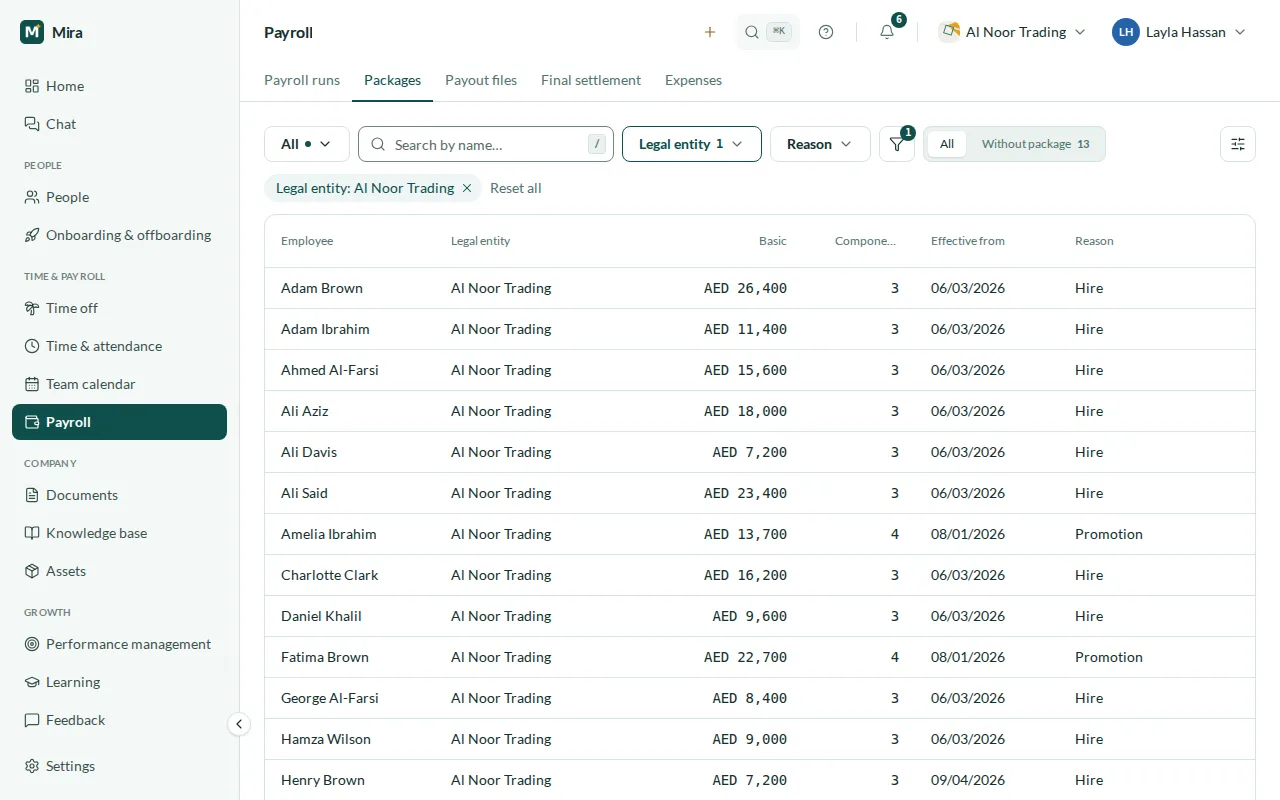Open Settings in sidebar
Viewport: 1280px width, 800px height.
click(x=119, y=766)
